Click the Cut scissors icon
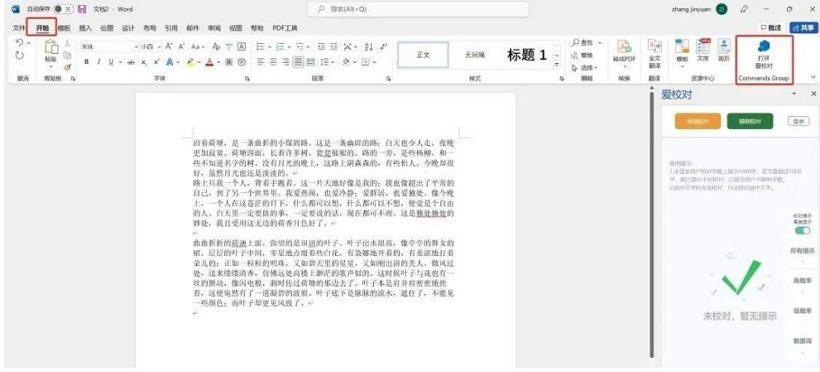The width and height of the screenshot is (820, 372). (67, 43)
